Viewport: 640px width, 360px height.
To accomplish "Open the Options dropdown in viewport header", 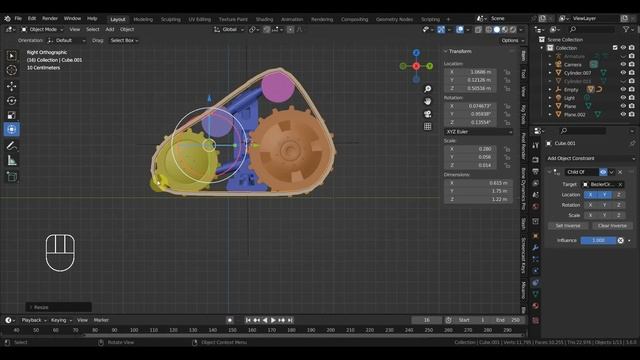I will (513, 40).
